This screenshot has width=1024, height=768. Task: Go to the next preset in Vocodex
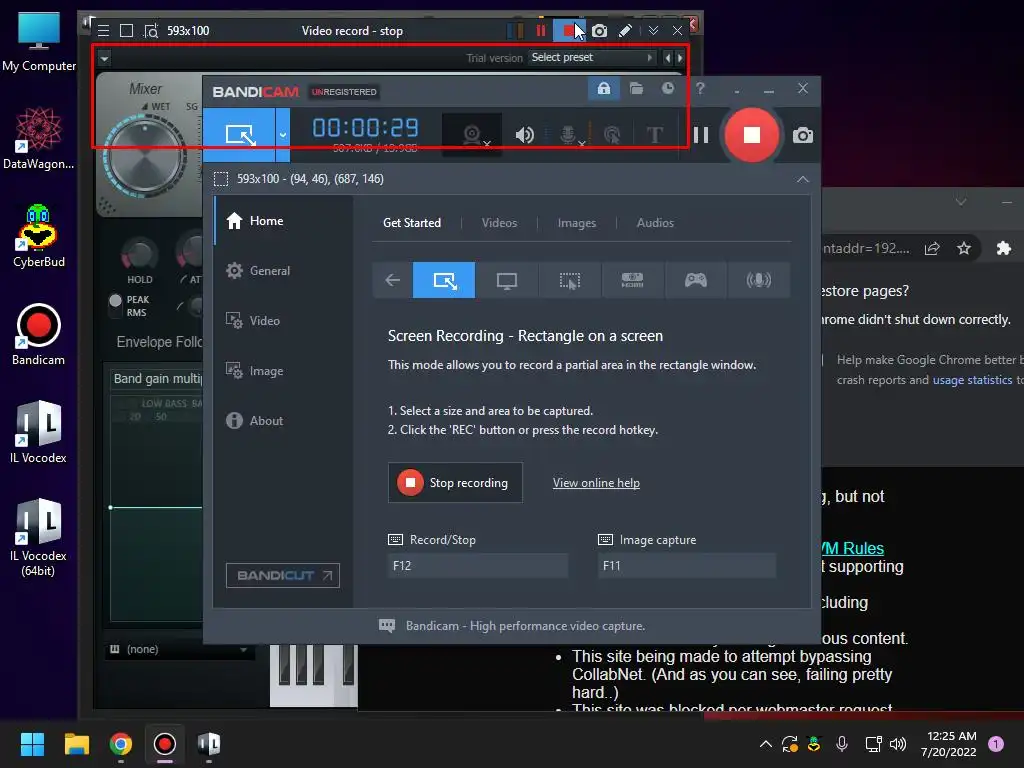[680, 58]
